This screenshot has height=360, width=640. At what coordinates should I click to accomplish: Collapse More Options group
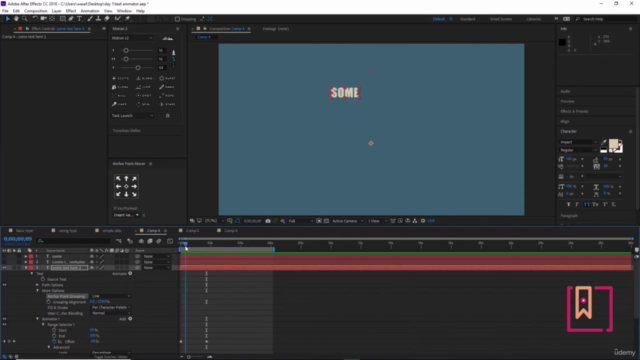pyautogui.click(x=38, y=291)
